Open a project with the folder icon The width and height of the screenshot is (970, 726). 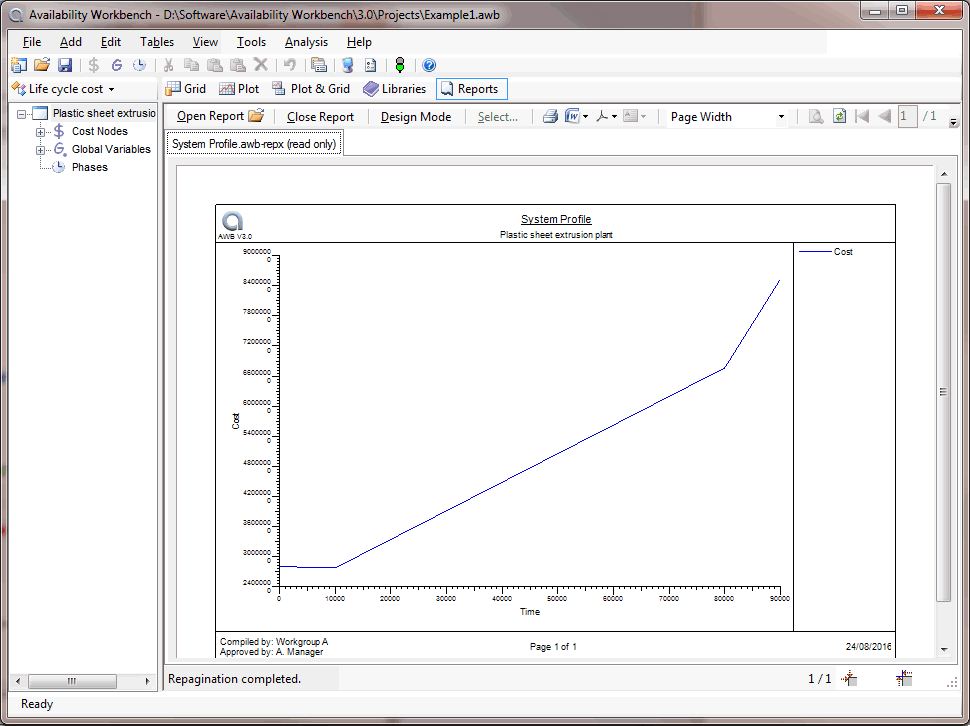tap(42, 65)
